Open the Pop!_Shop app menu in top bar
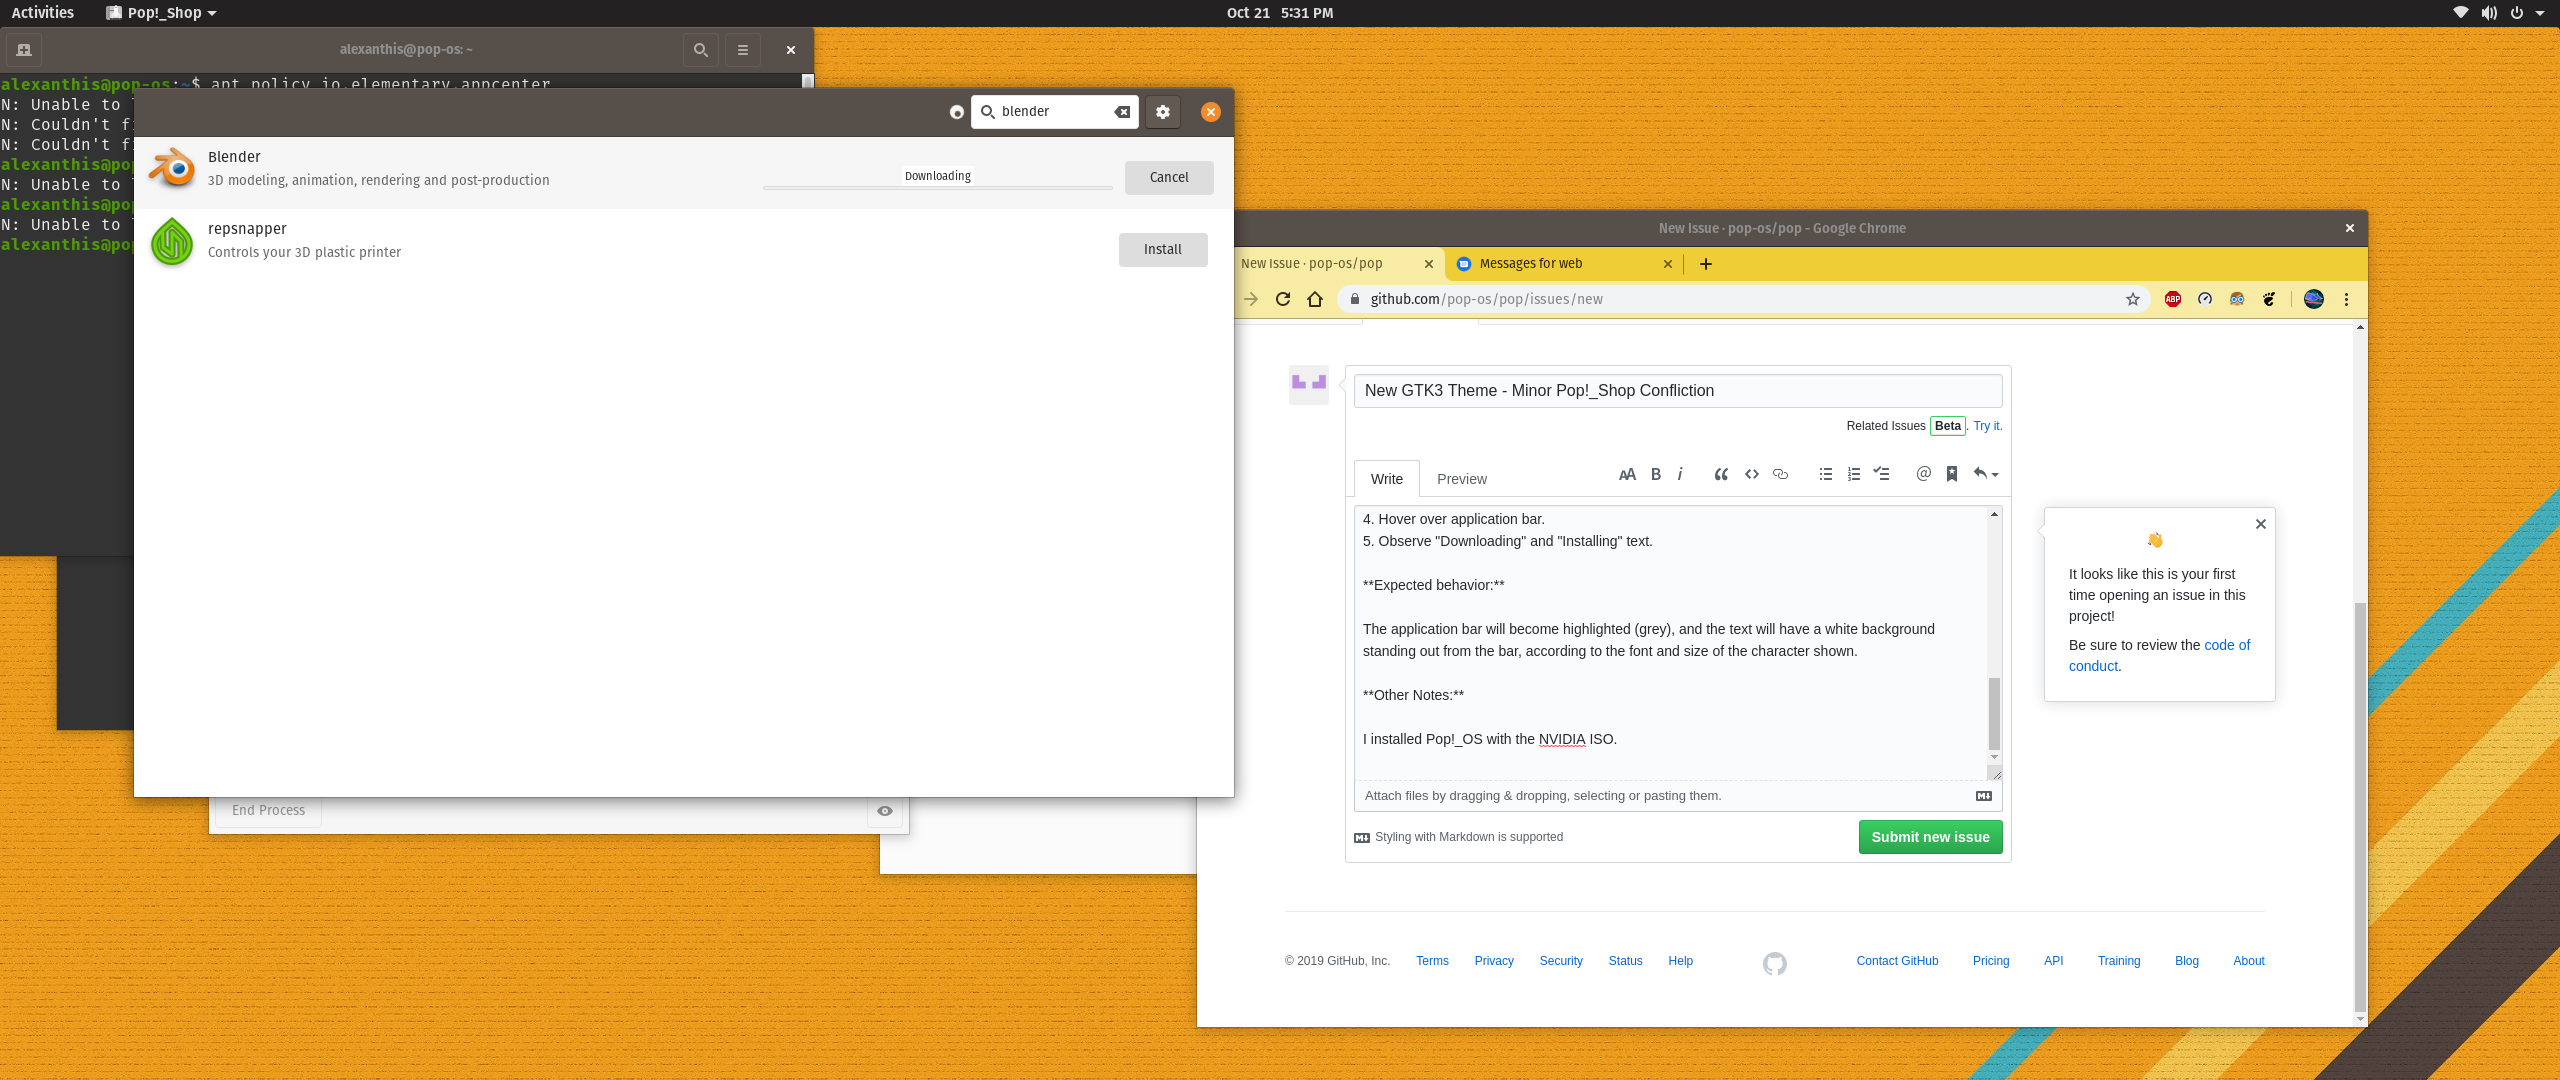Screen dimensions: 2560x1080 coord(161,13)
